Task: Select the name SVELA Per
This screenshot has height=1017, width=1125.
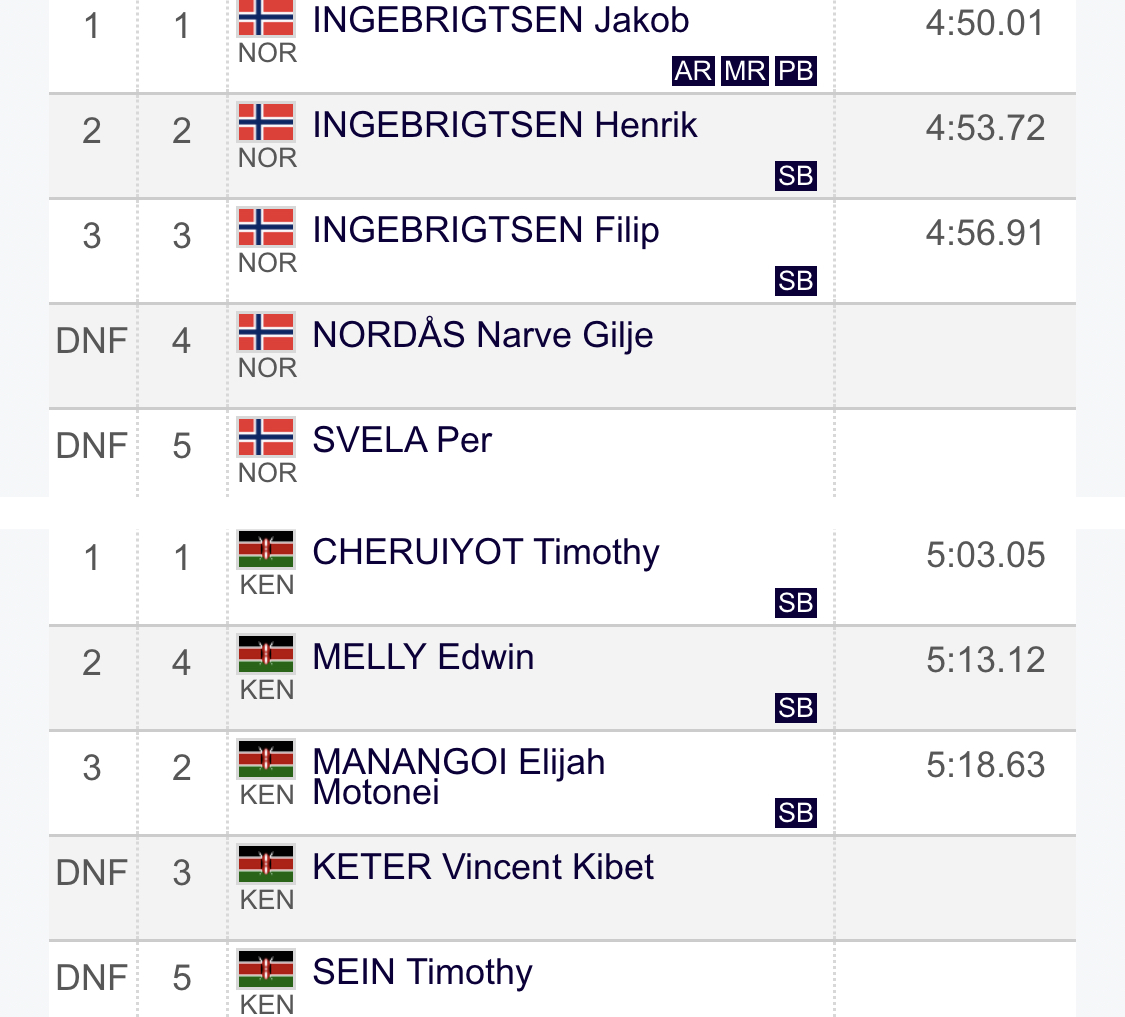Action: (x=402, y=440)
